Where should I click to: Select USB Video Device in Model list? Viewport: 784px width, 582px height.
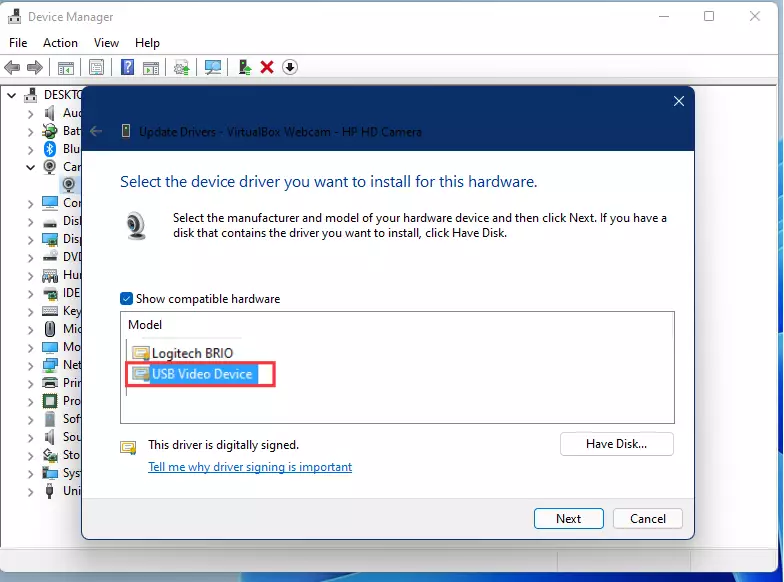click(x=203, y=374)
